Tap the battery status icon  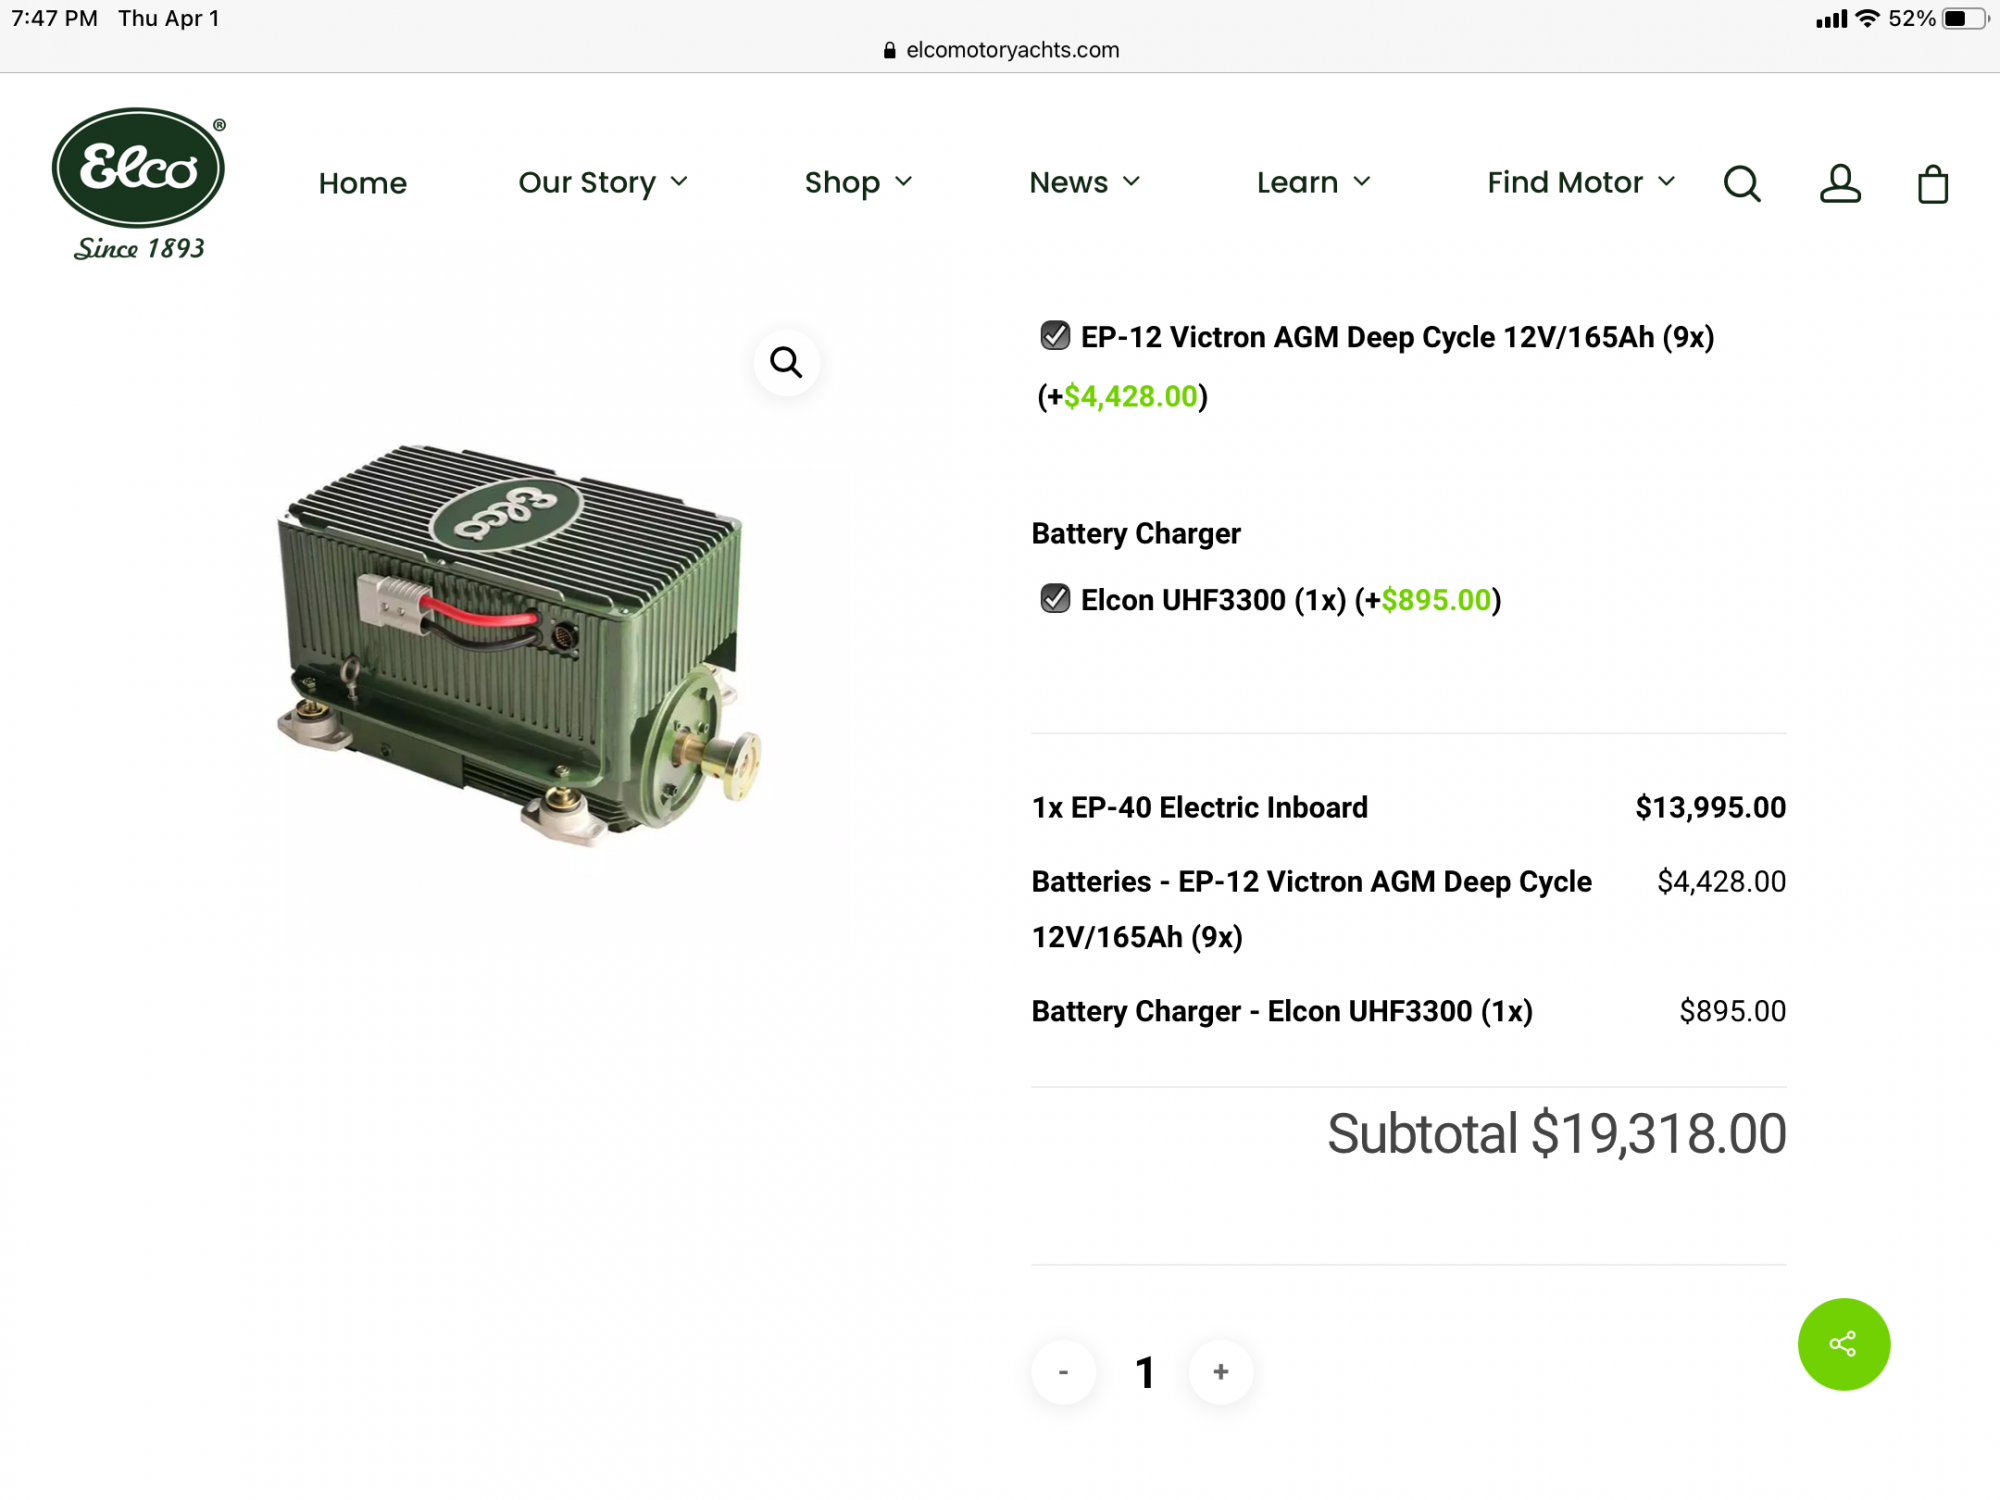1964,18
